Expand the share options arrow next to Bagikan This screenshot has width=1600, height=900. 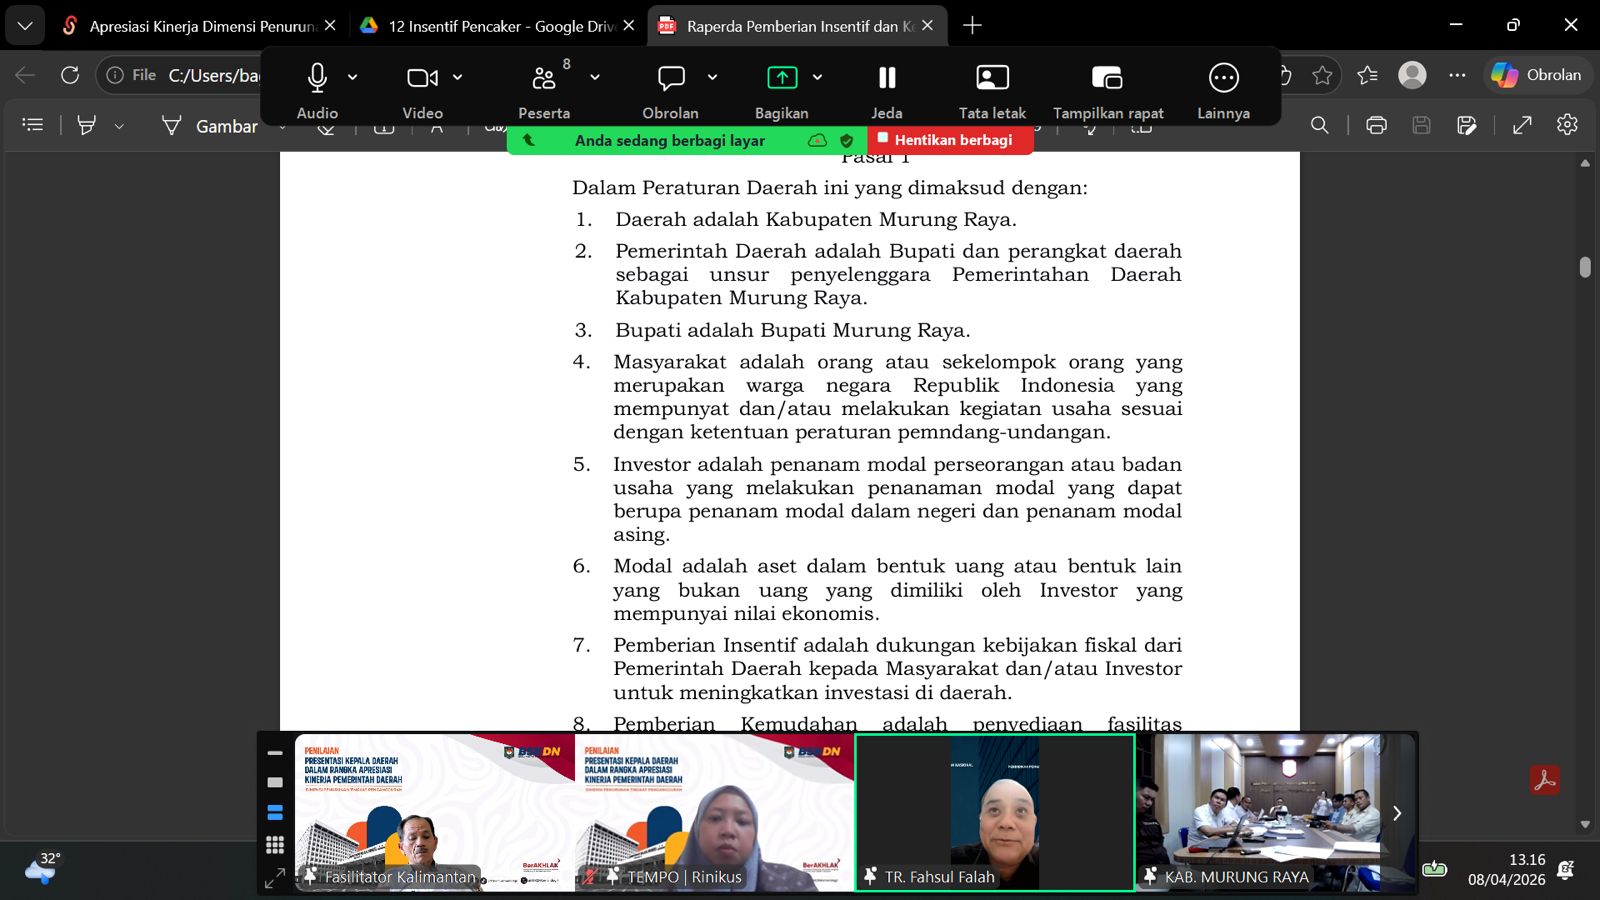pyautogui.click(x=817, y=77)
